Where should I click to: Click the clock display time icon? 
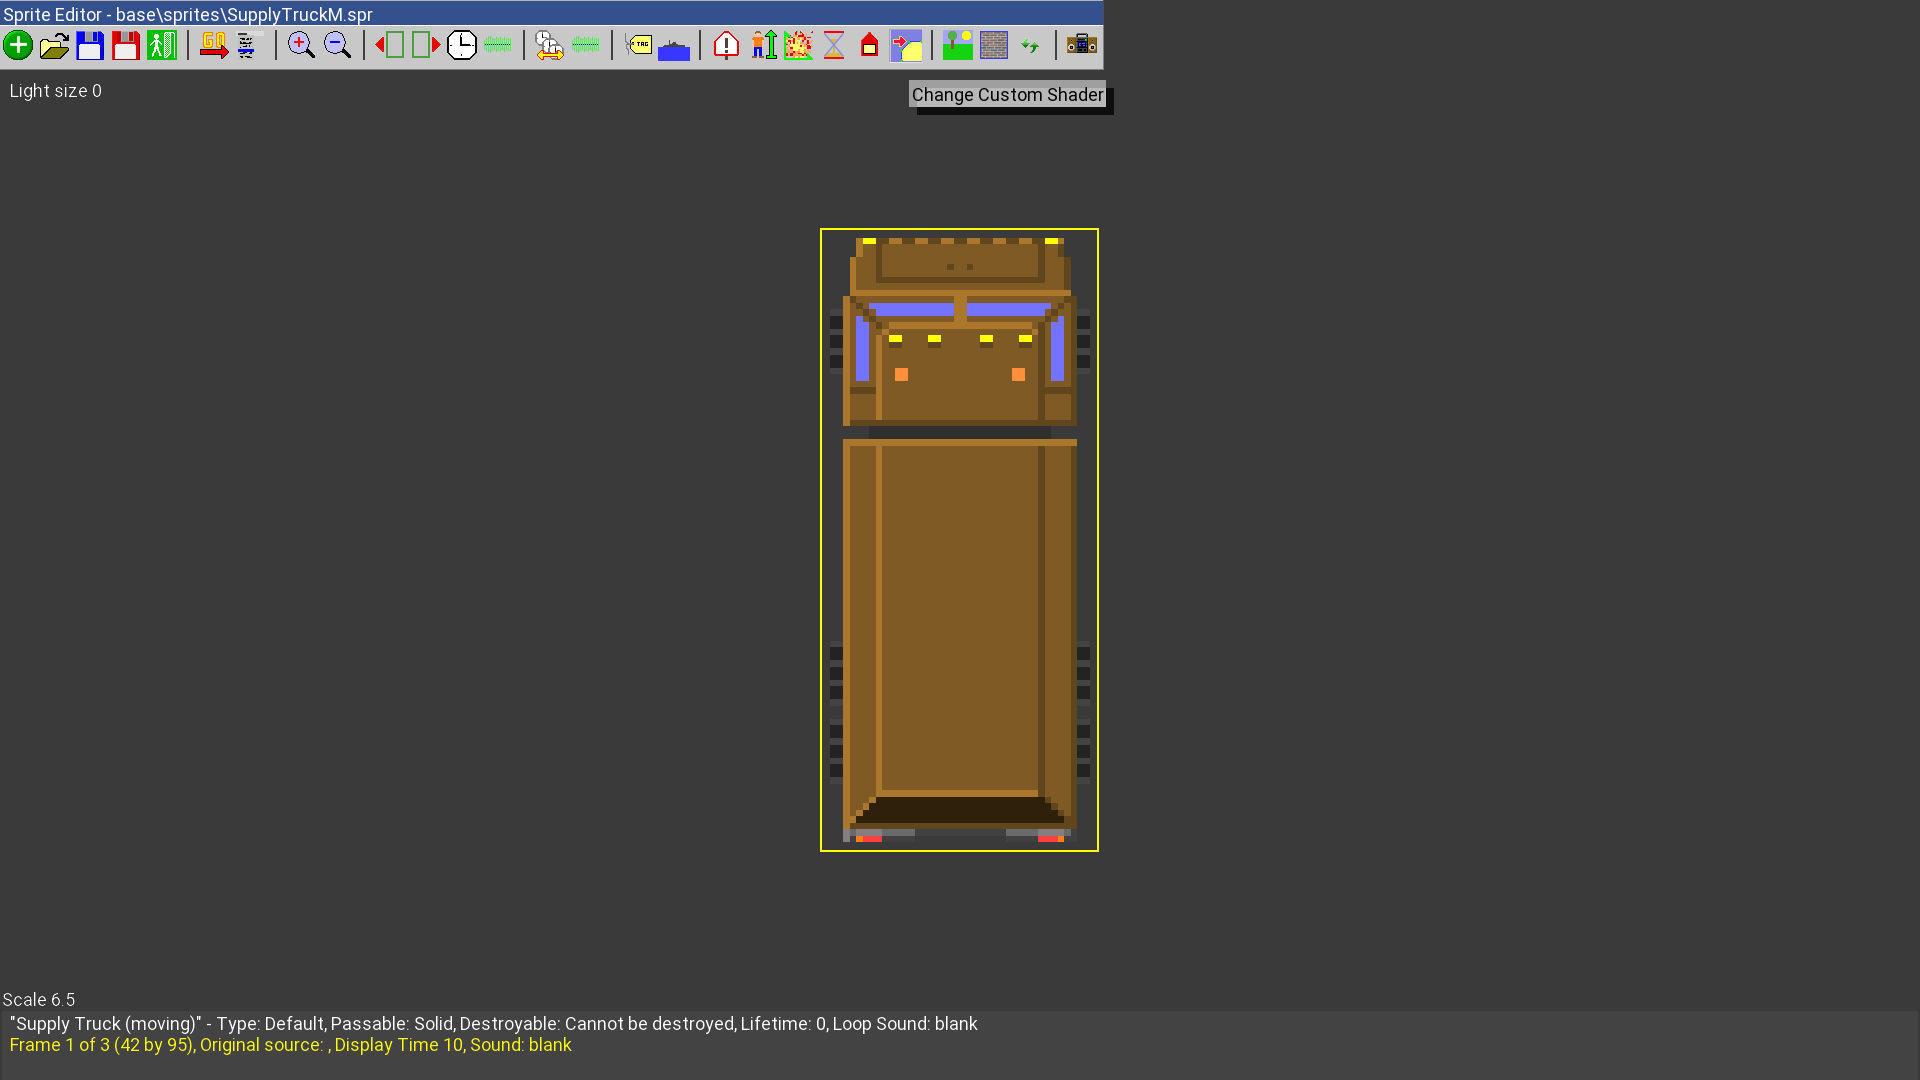[462, 45]
